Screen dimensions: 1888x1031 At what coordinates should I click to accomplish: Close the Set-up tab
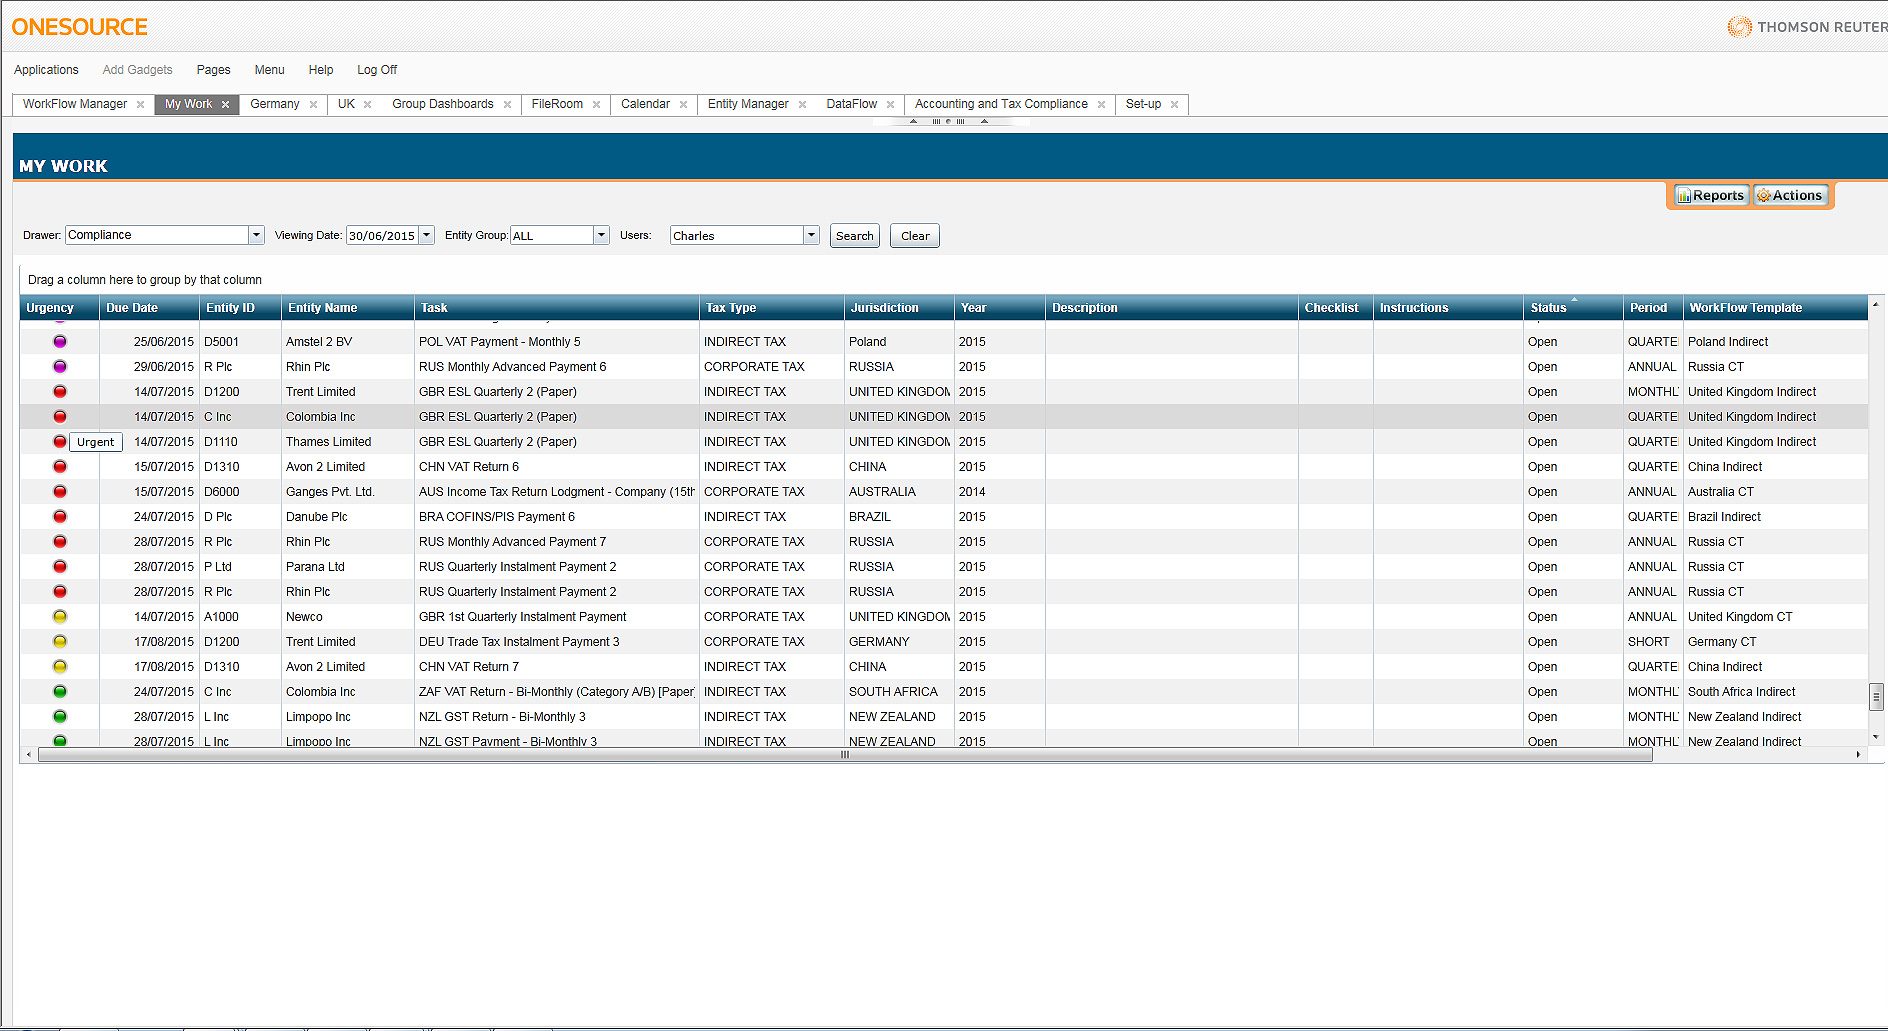click(x=1174, y=105)
